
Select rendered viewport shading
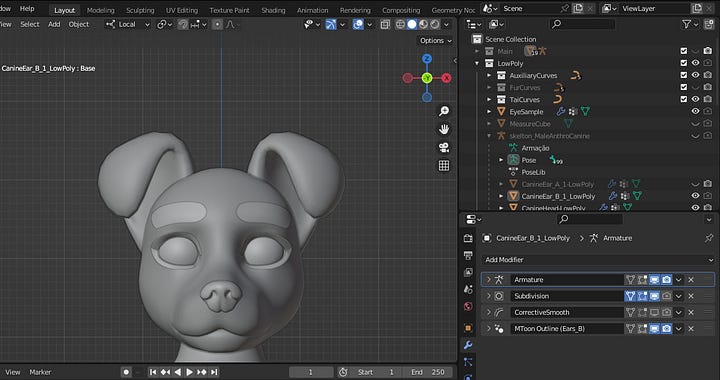[x=434, y=24]
